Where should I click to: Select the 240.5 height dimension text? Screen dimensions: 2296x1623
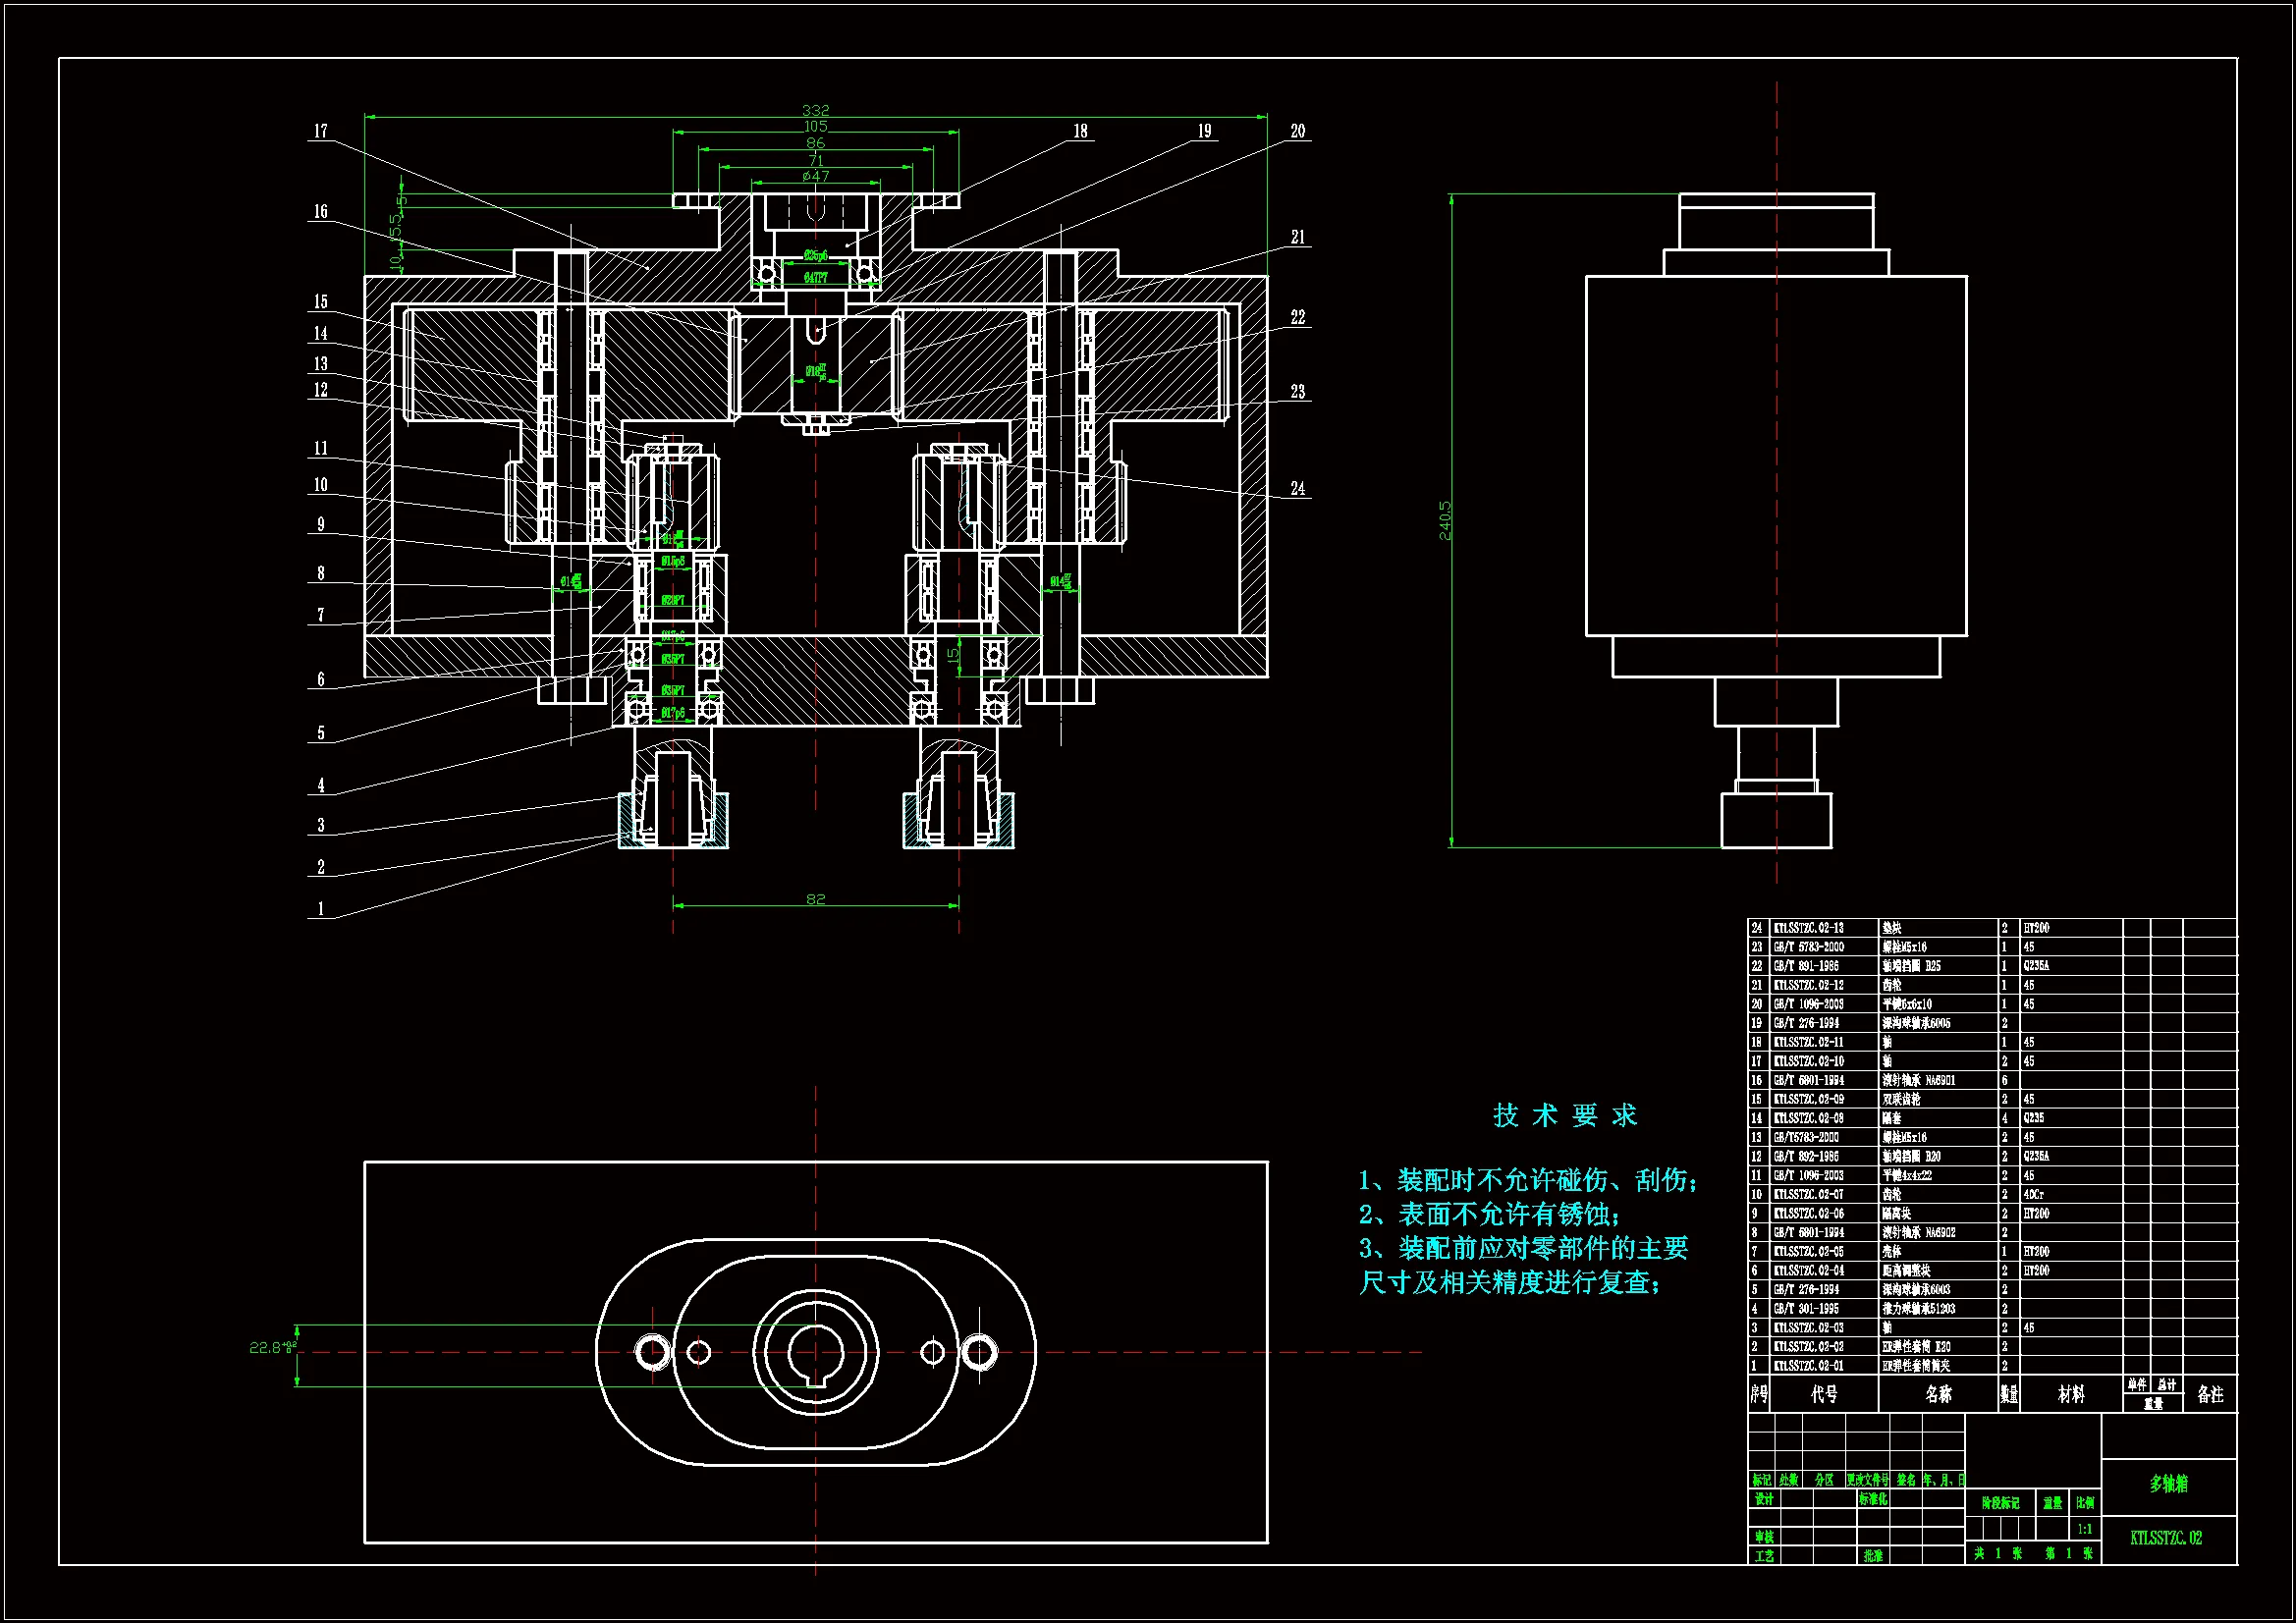1444,520
